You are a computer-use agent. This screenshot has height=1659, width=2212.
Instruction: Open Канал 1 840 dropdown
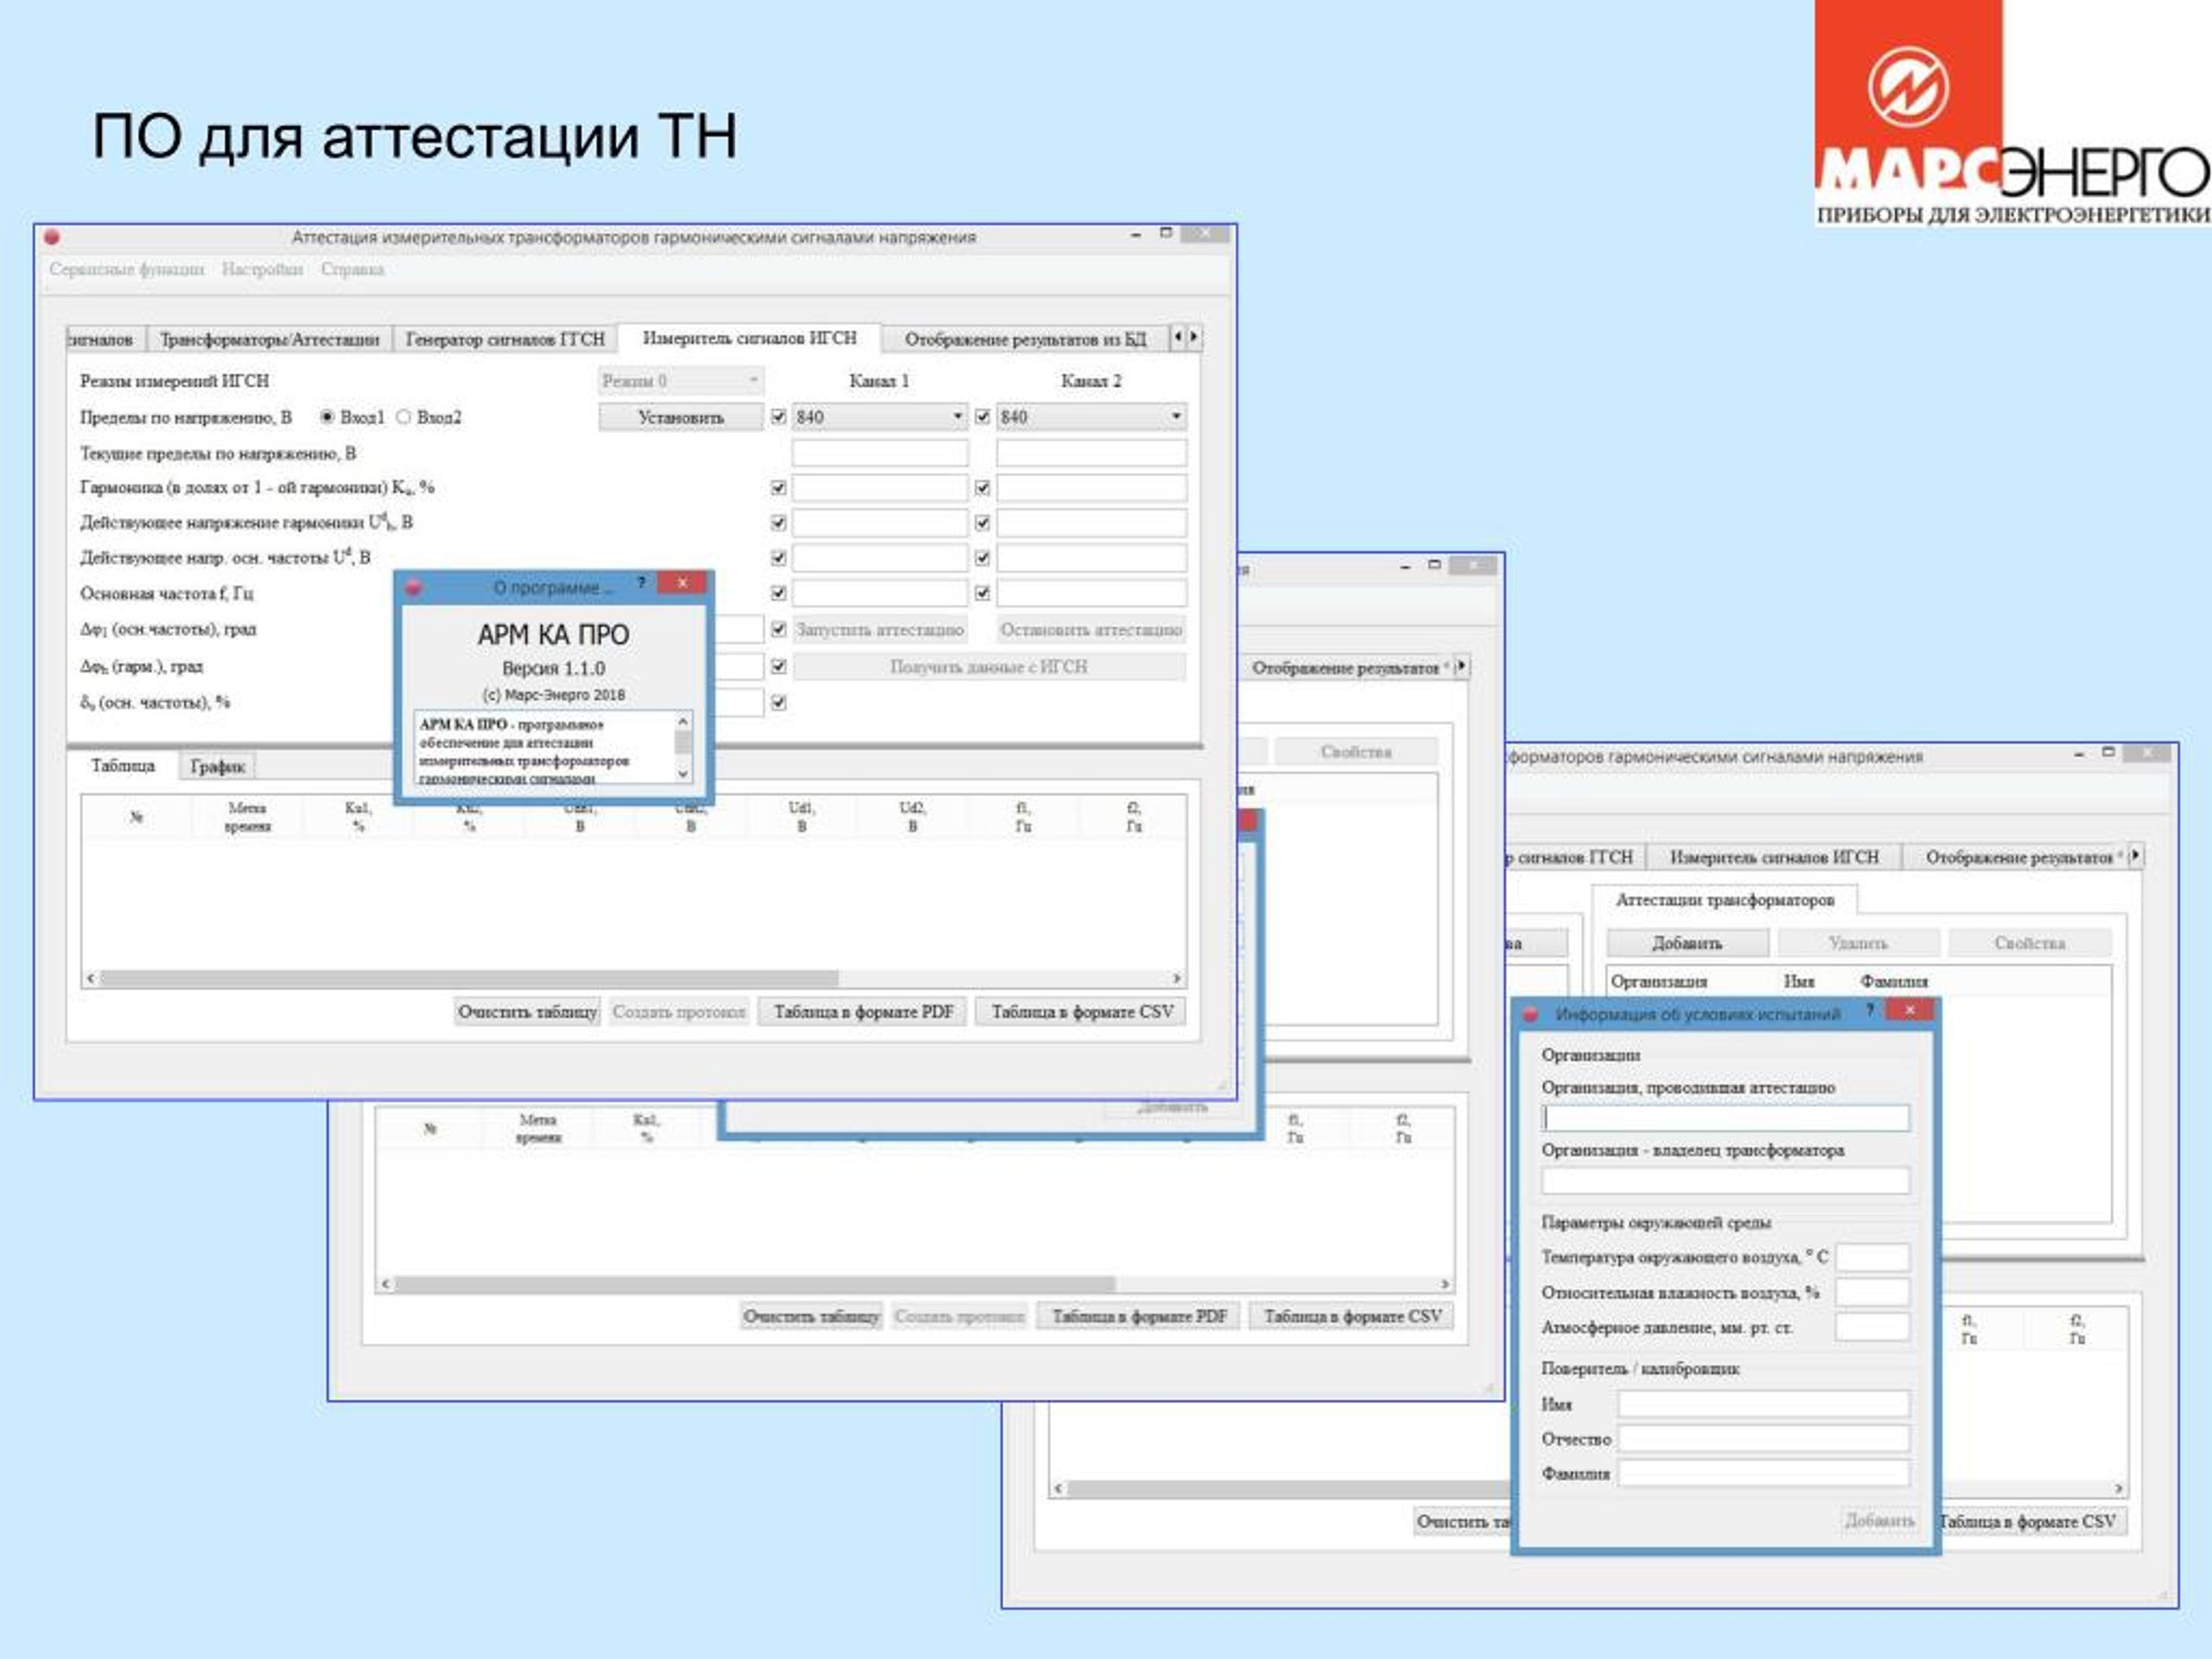pyautogui.click(x=880, y=417)
